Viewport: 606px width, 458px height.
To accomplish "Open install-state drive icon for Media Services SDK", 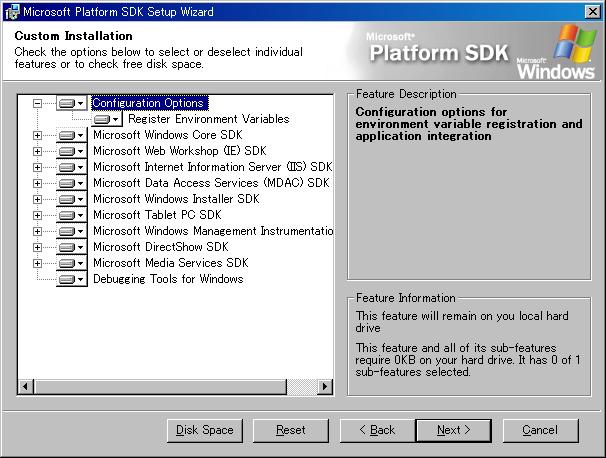I will [x=71, y=264].
